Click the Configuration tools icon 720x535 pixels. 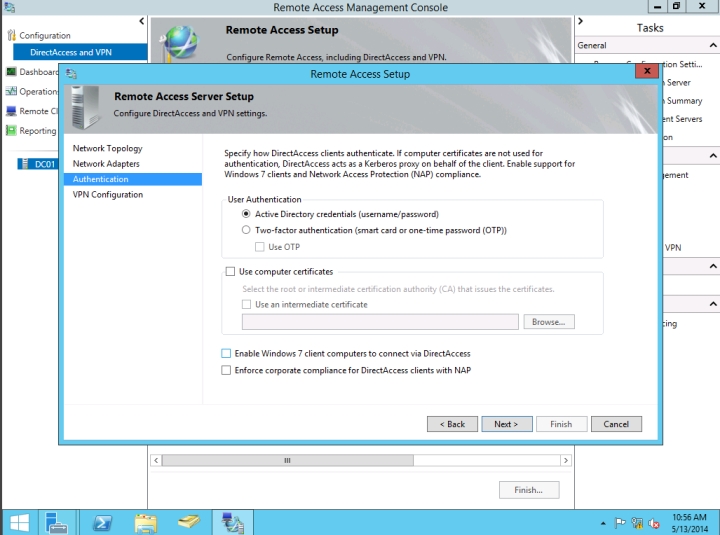12,36
